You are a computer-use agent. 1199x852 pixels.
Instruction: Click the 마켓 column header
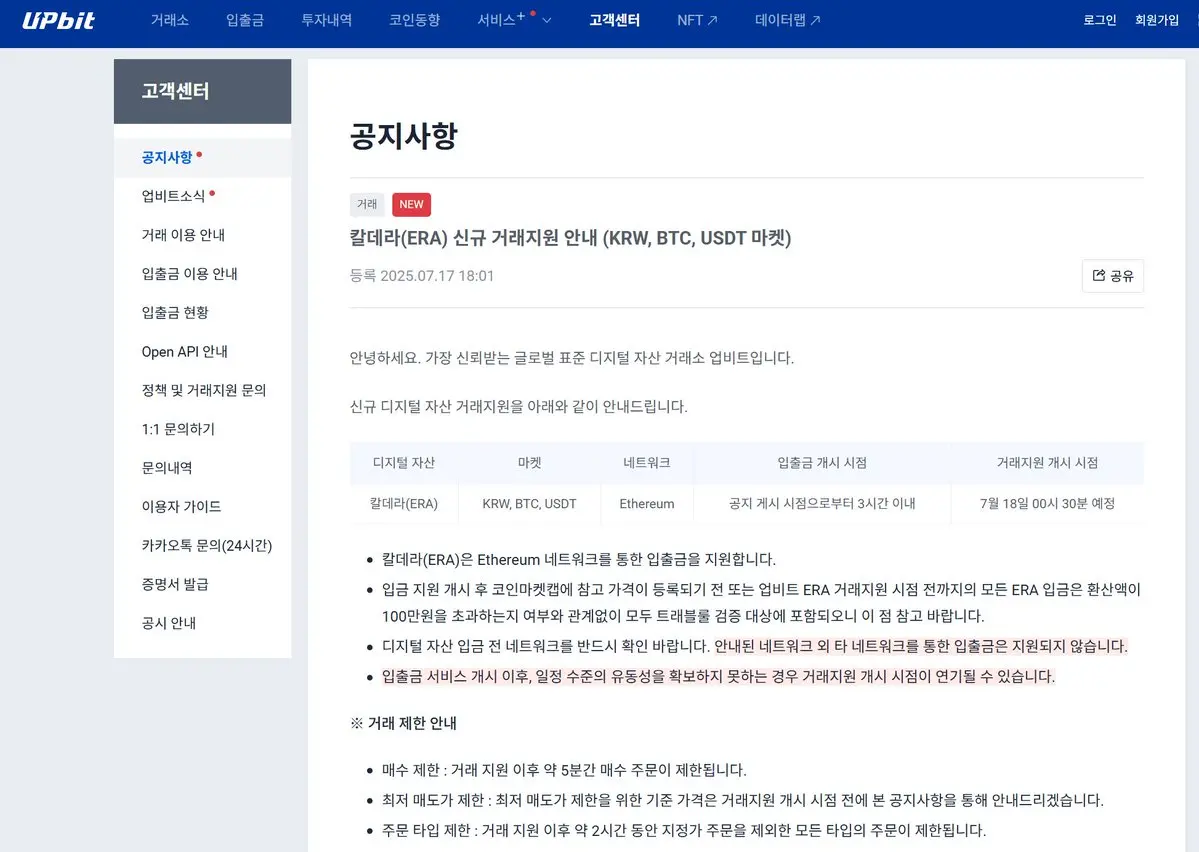click(x=529, y=463)
